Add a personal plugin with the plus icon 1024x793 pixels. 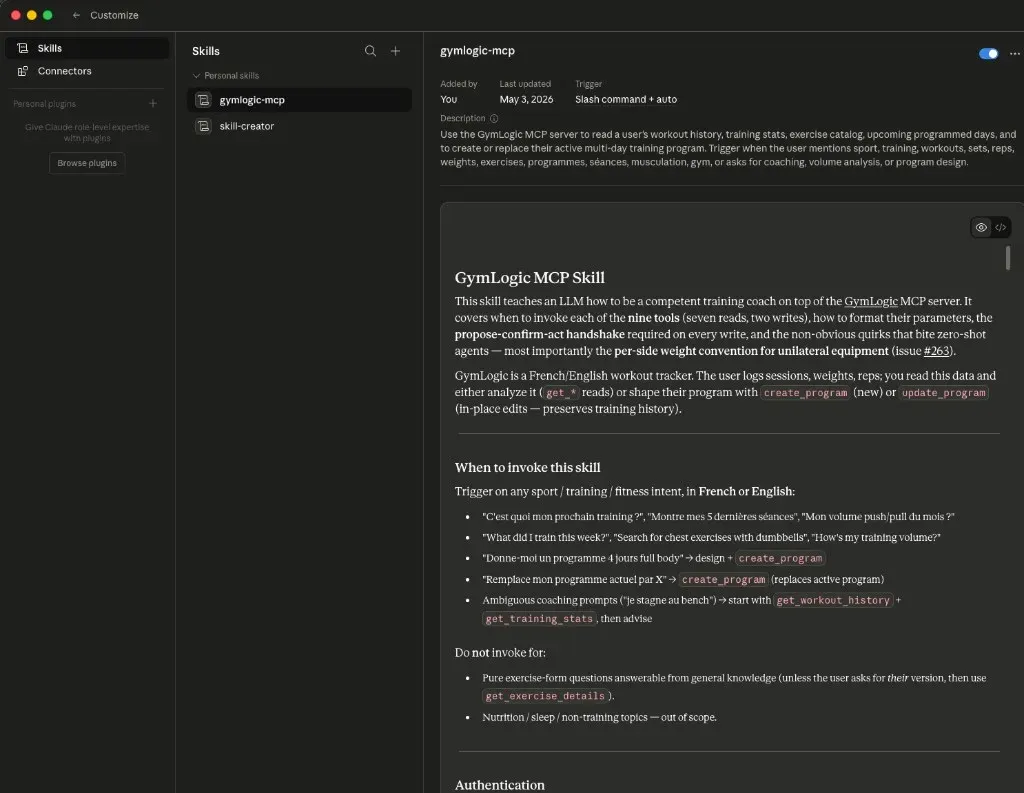[x=153, y=103]
